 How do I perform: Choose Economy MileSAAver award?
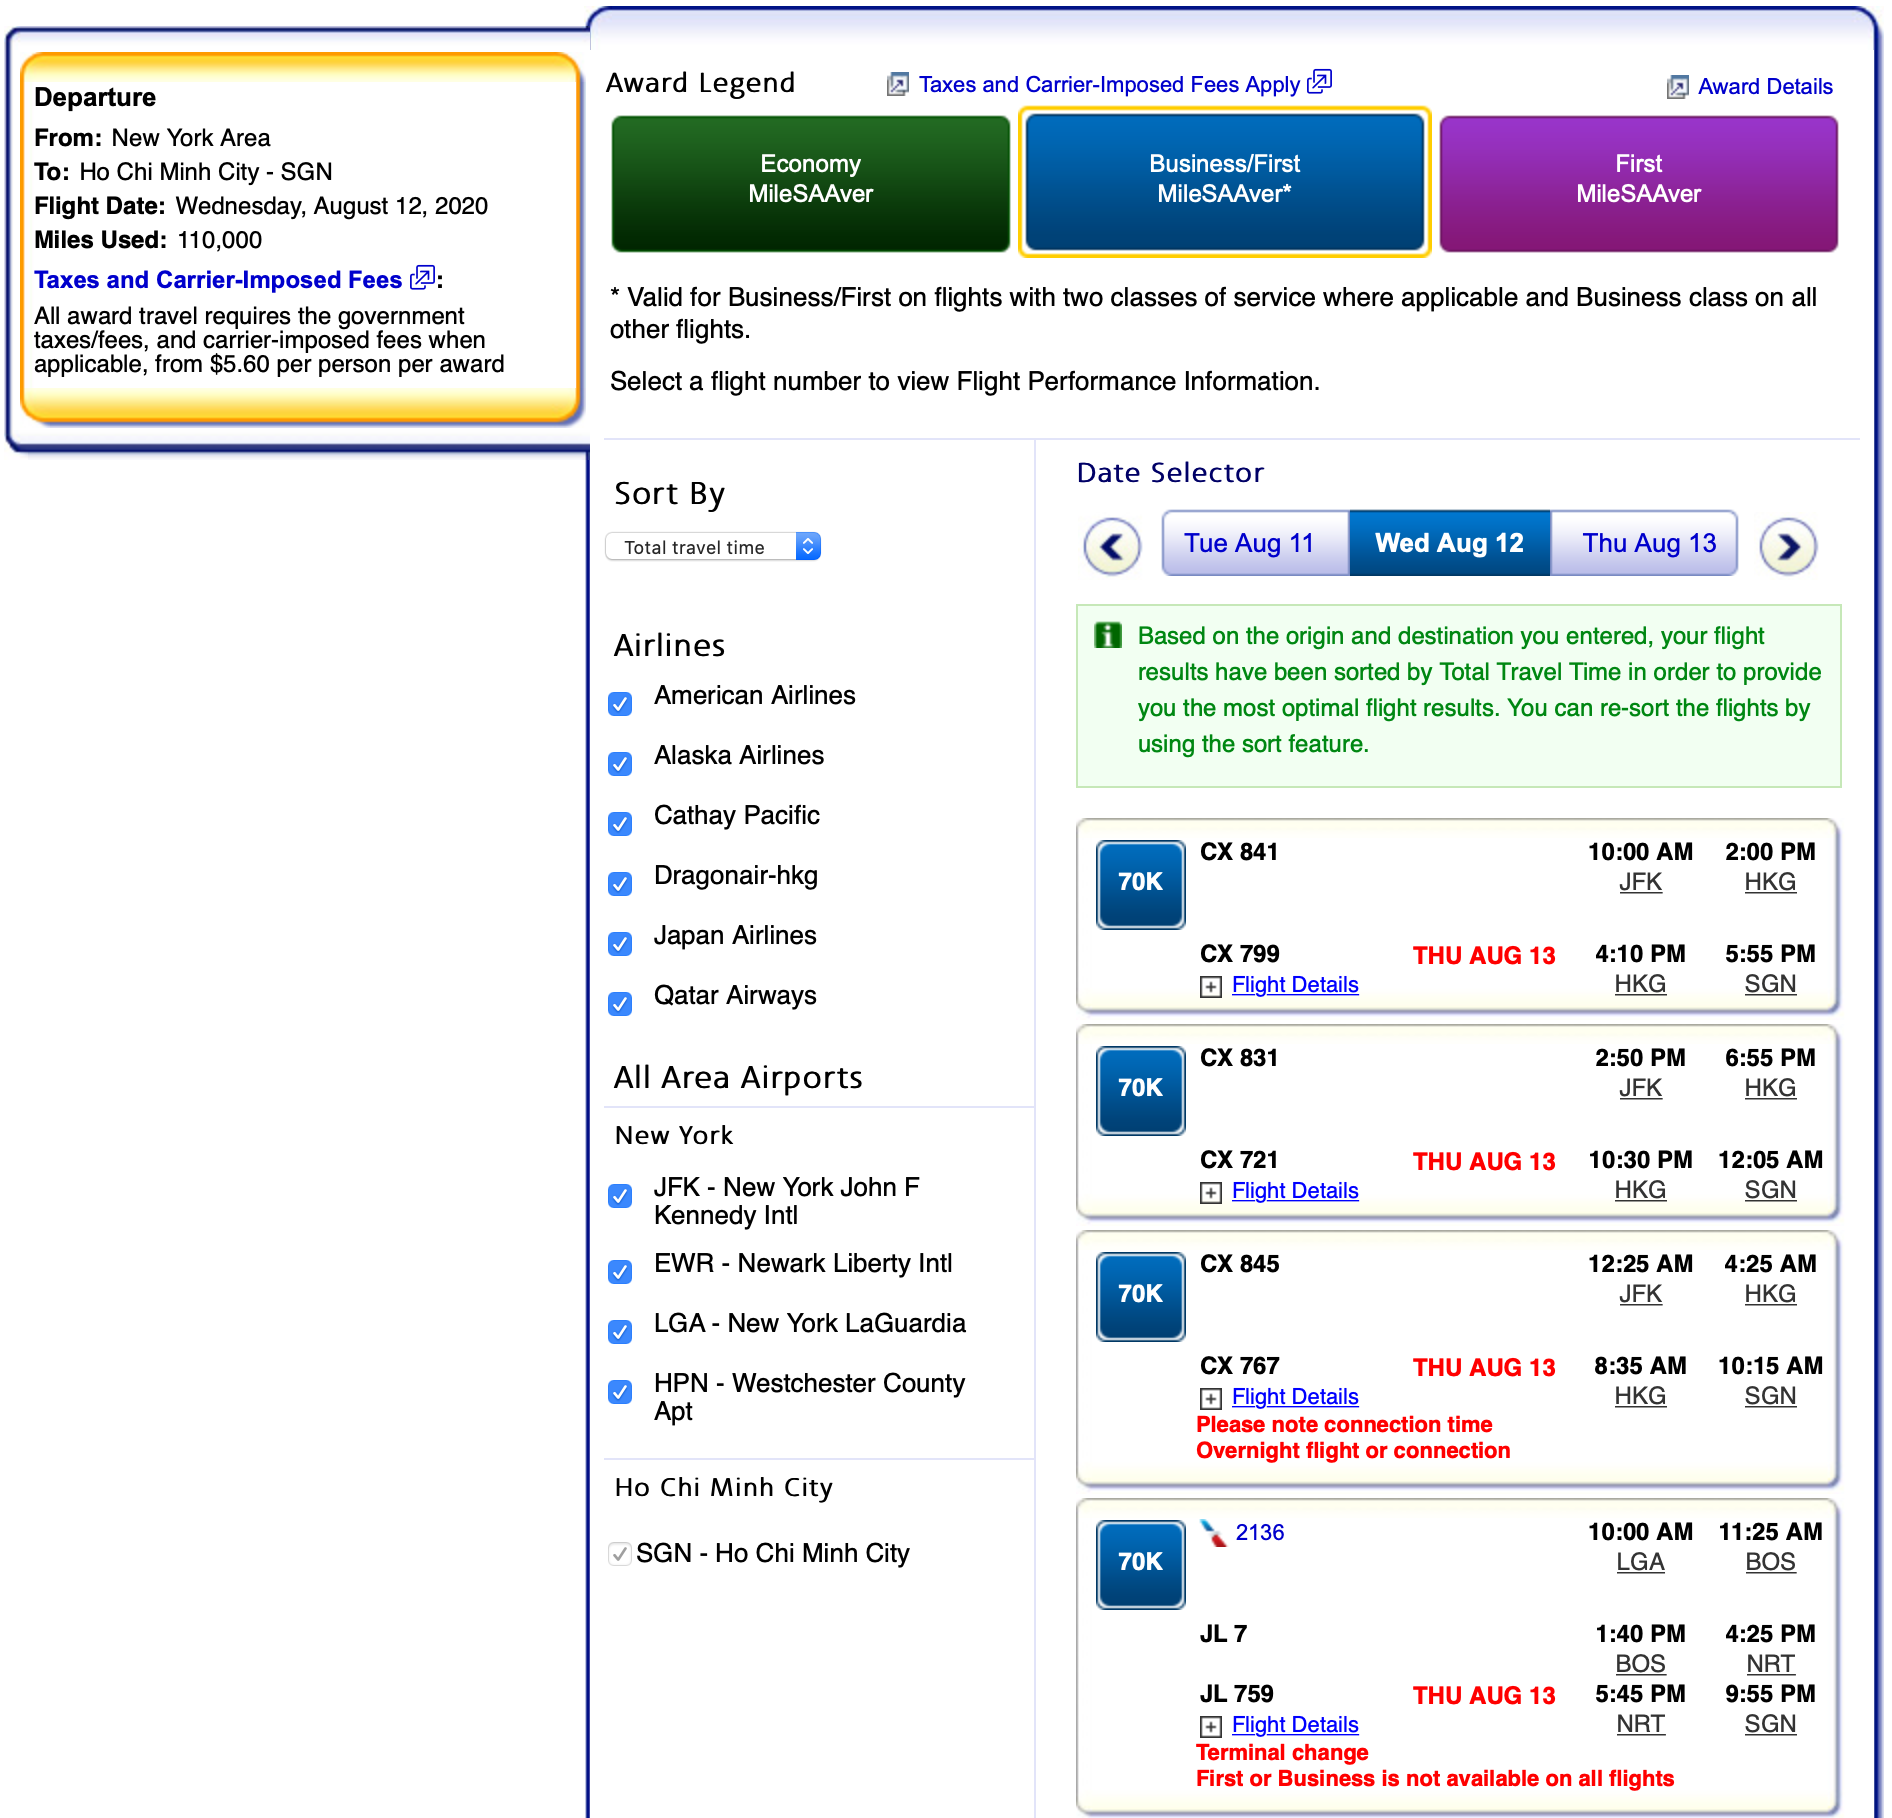coord(811,183)
